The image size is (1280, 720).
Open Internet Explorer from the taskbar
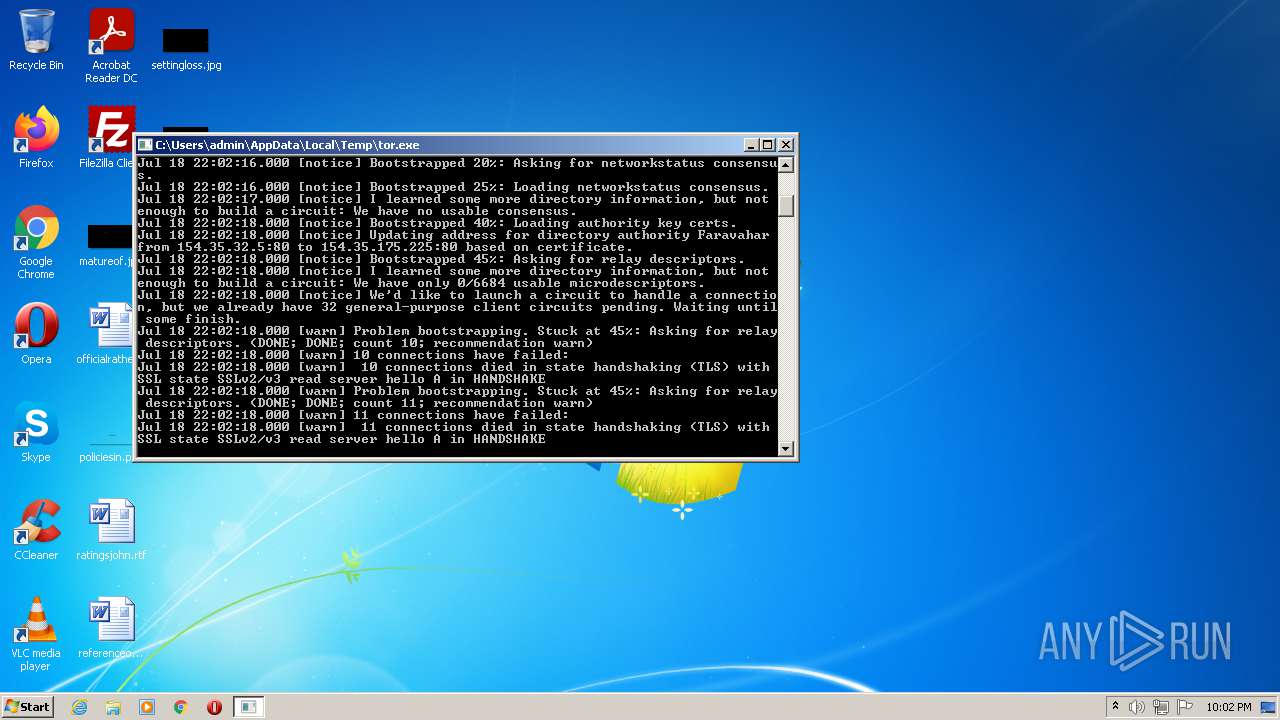click(x=79, y=707)
